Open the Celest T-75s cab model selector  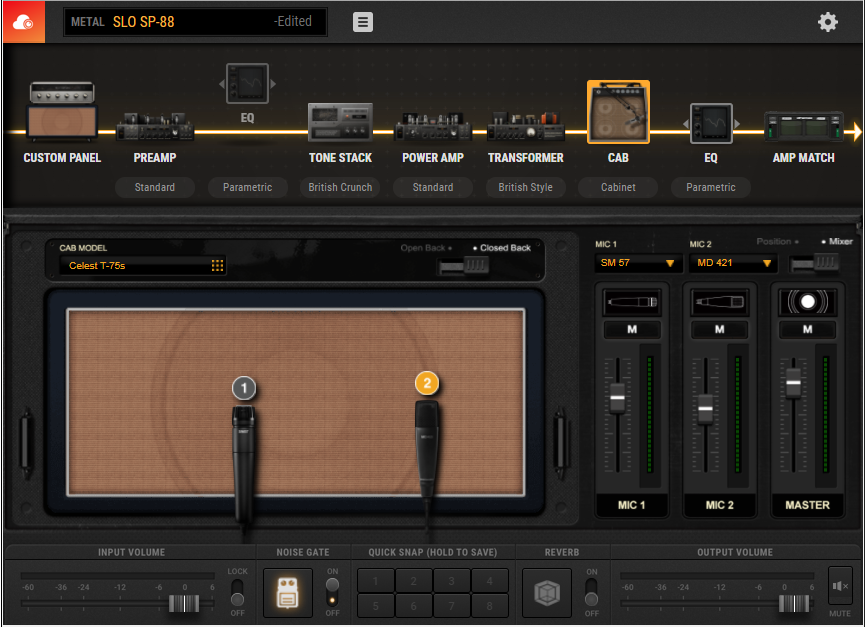[142, 266]
